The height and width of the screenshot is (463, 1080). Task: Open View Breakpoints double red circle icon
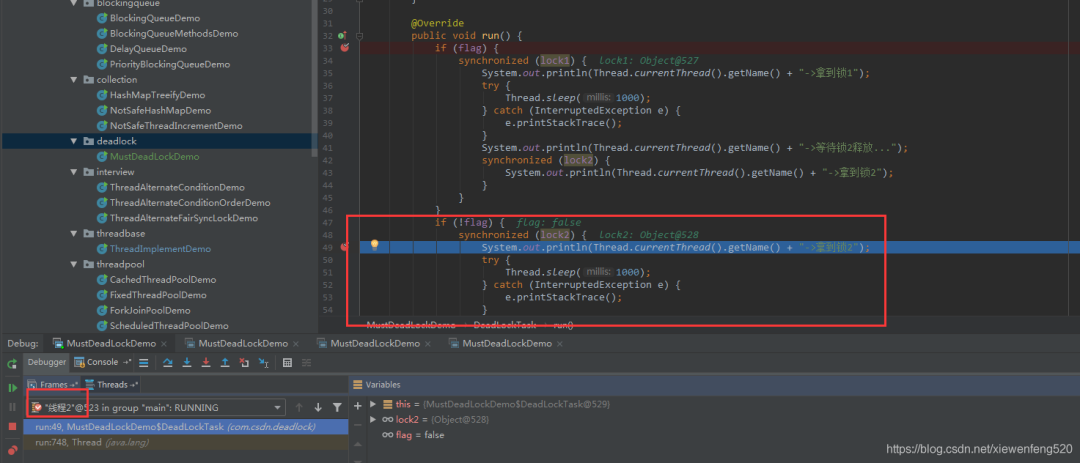tap(12, 451)
